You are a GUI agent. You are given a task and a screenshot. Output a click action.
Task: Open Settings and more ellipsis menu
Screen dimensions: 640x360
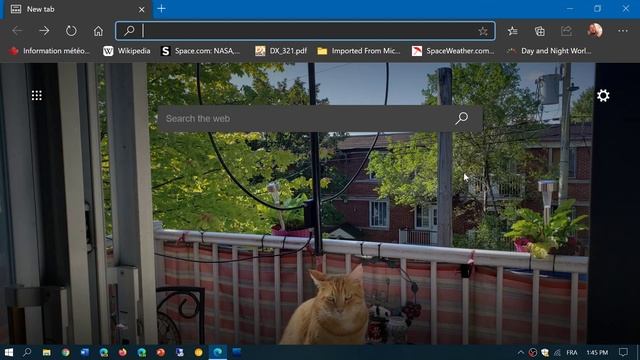click(x=623, y=31)
